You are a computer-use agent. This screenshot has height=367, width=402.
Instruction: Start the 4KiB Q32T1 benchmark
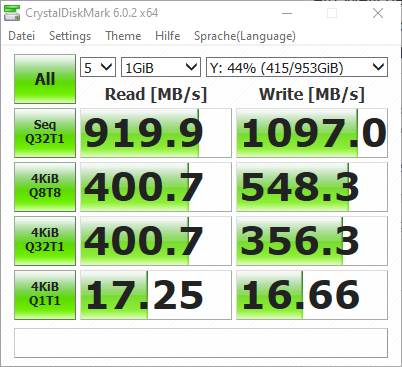pos(45,241)
